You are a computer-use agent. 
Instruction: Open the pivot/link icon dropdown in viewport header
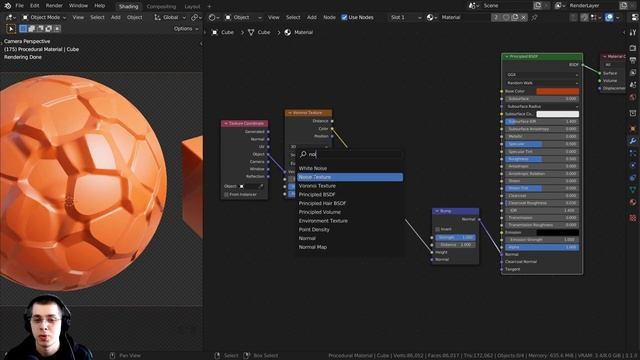pos(196,18)
